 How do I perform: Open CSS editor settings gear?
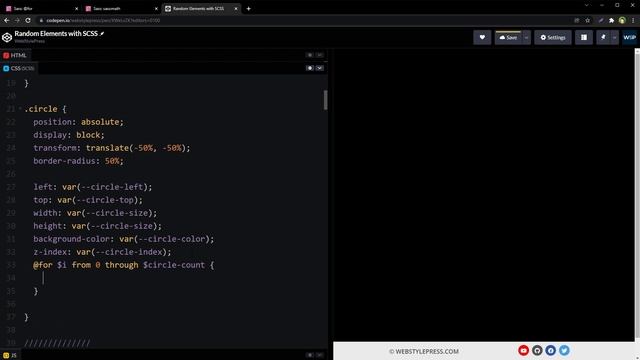click(x=310, y=68)
